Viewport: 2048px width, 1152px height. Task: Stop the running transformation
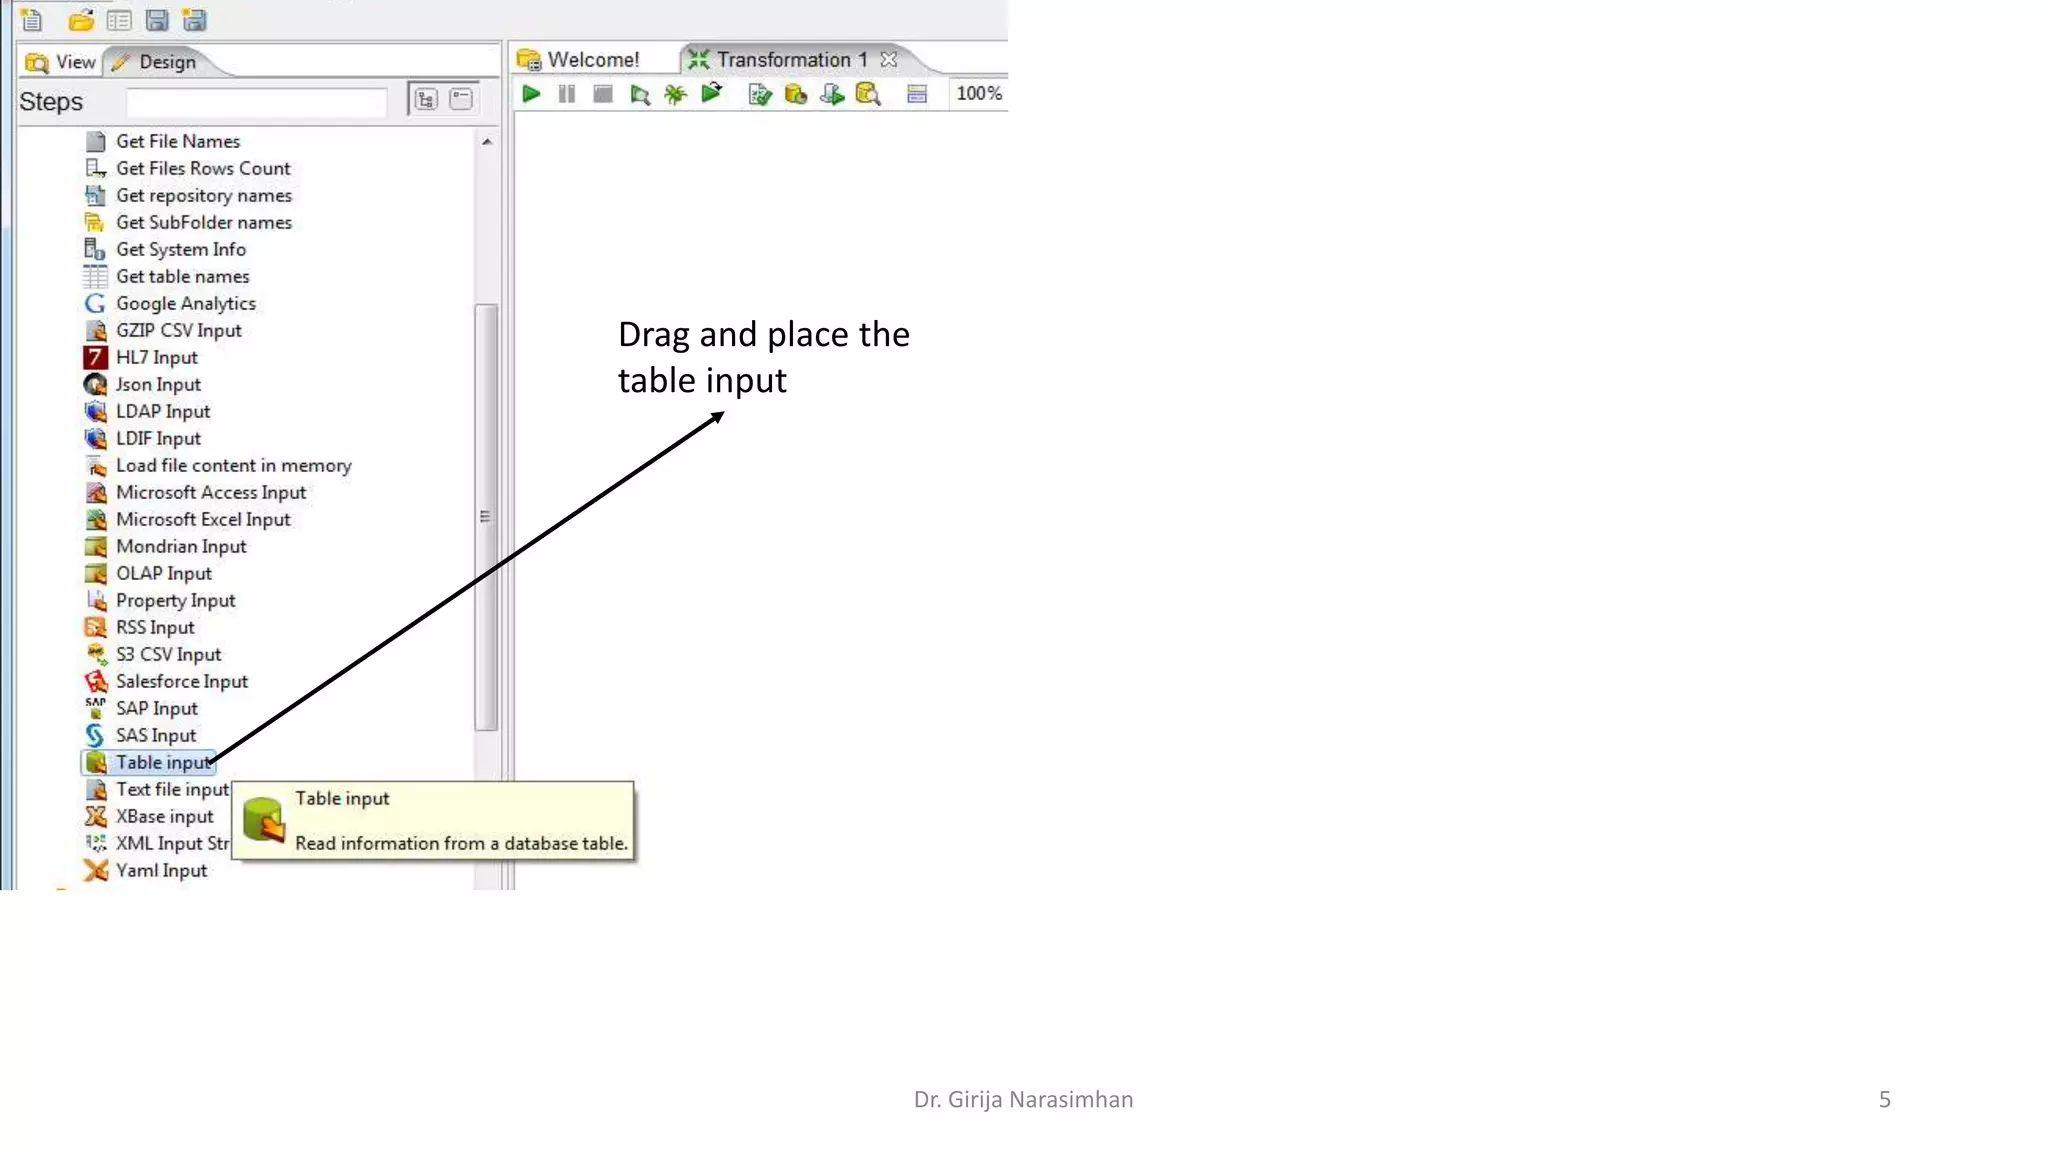point(603,94)
